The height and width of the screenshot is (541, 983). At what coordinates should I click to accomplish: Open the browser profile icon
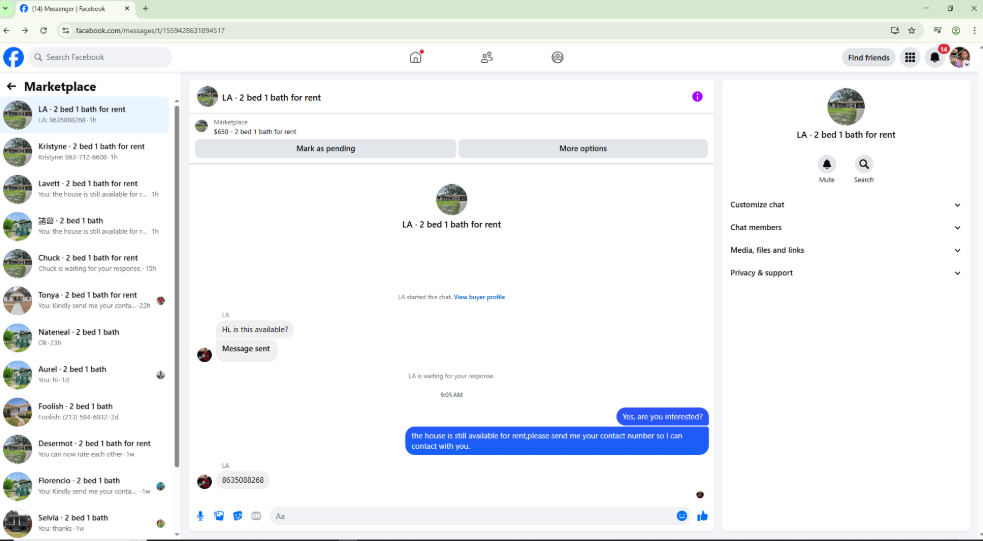(955, 30)
